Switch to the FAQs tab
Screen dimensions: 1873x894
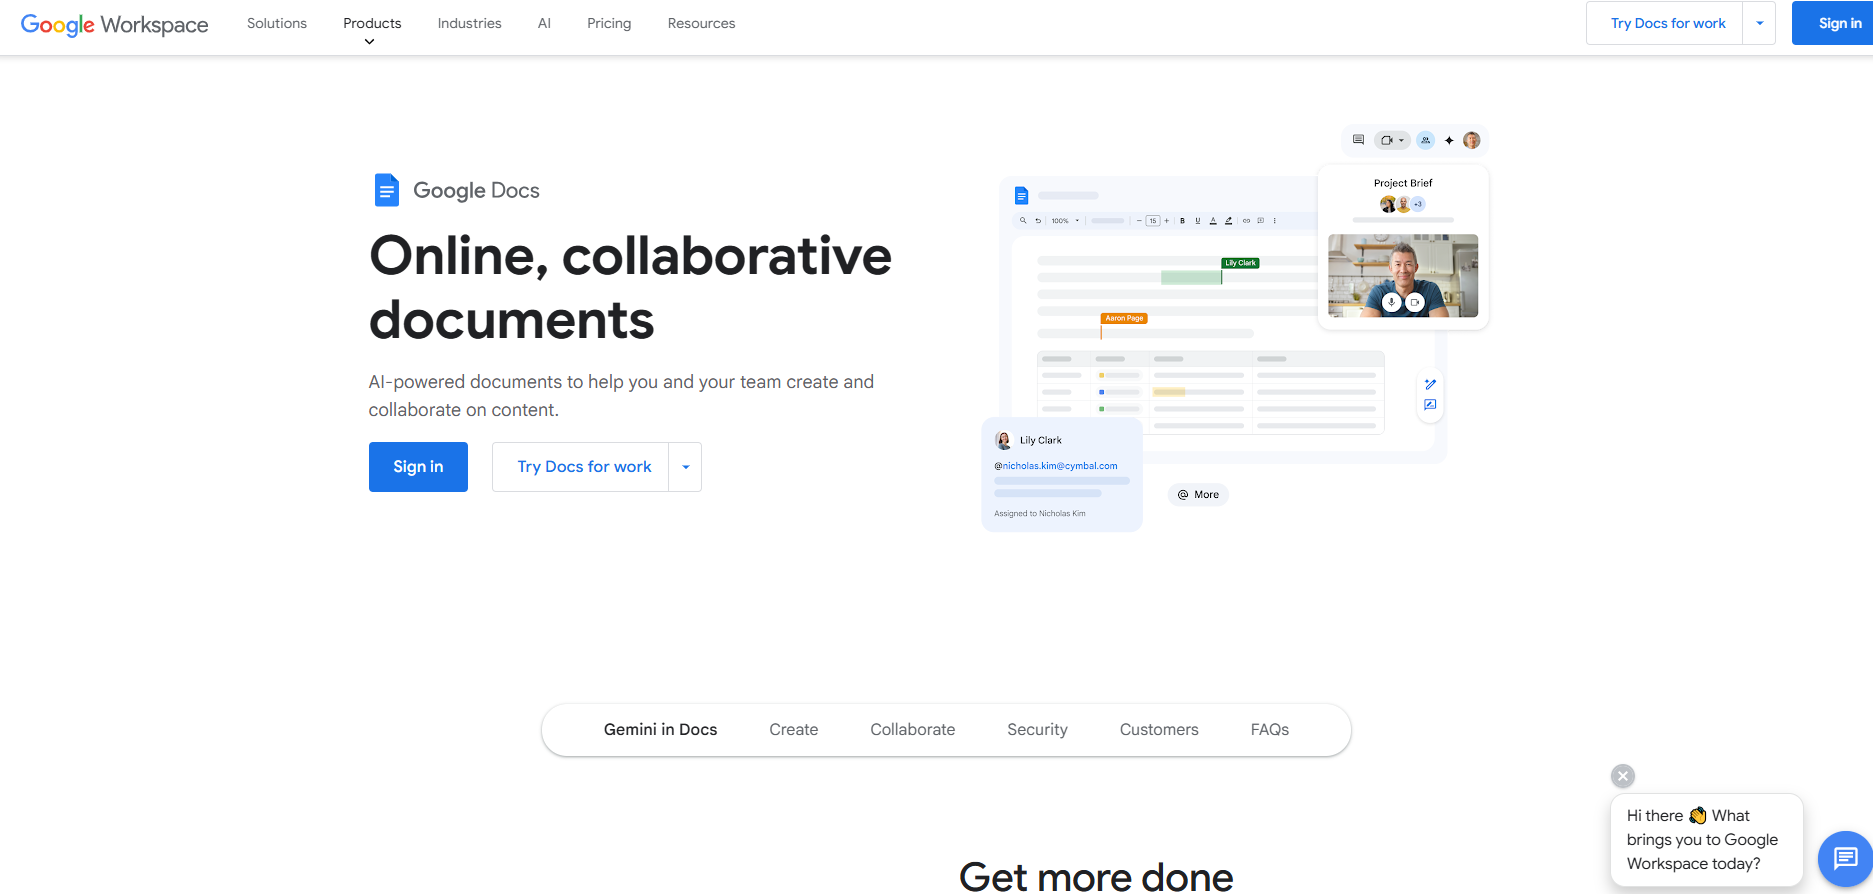[1269, 730]
